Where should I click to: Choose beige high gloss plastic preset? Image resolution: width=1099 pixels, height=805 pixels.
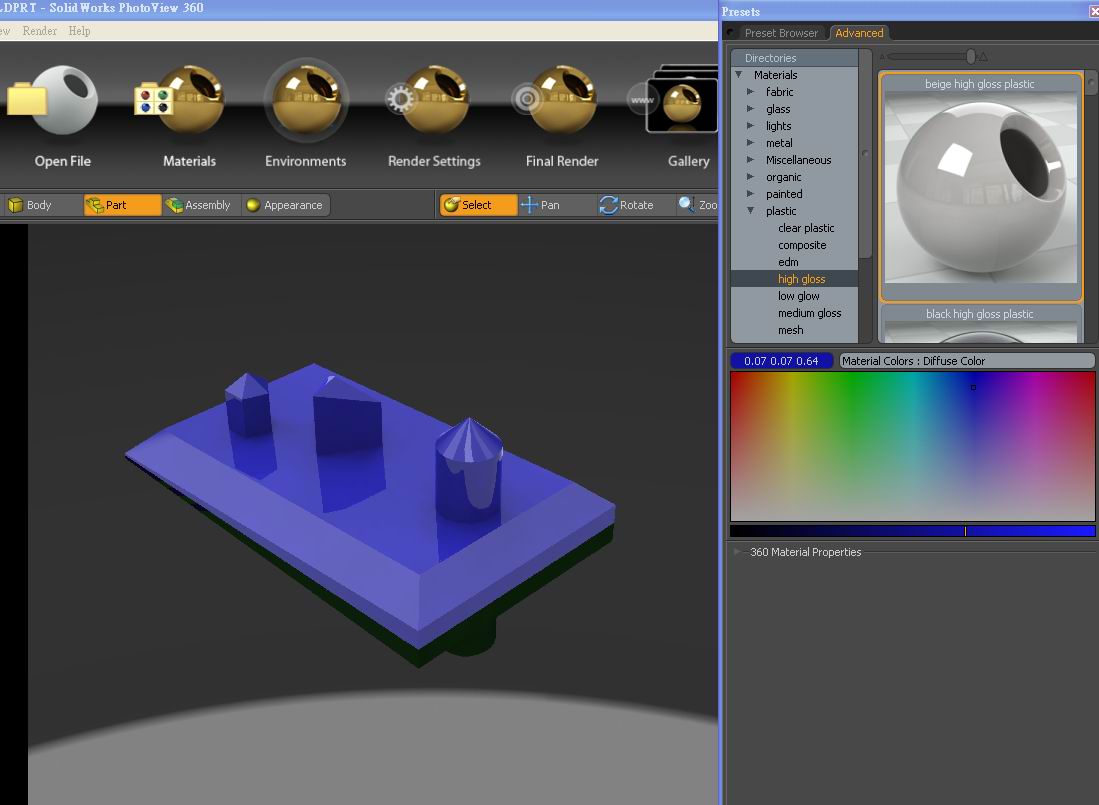click(x=981, y=187)
